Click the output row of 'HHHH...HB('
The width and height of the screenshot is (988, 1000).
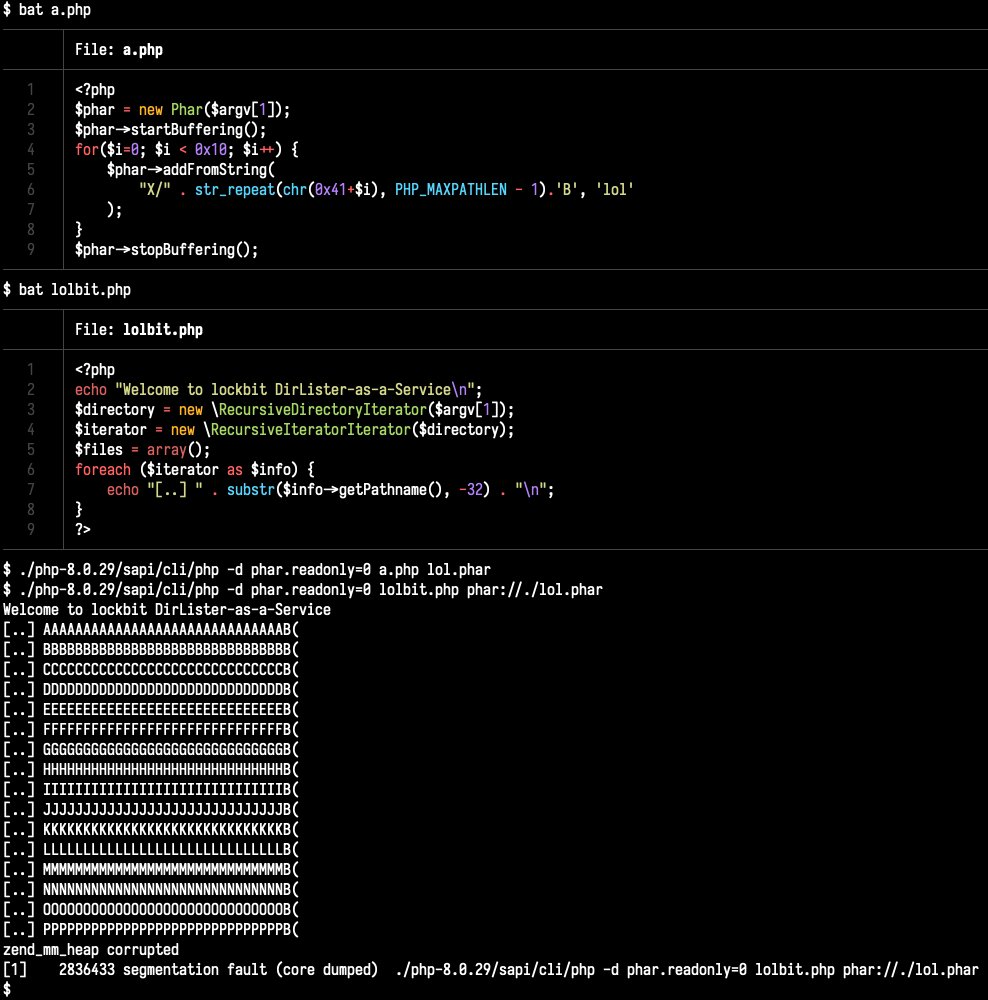[x=151, y=770]
